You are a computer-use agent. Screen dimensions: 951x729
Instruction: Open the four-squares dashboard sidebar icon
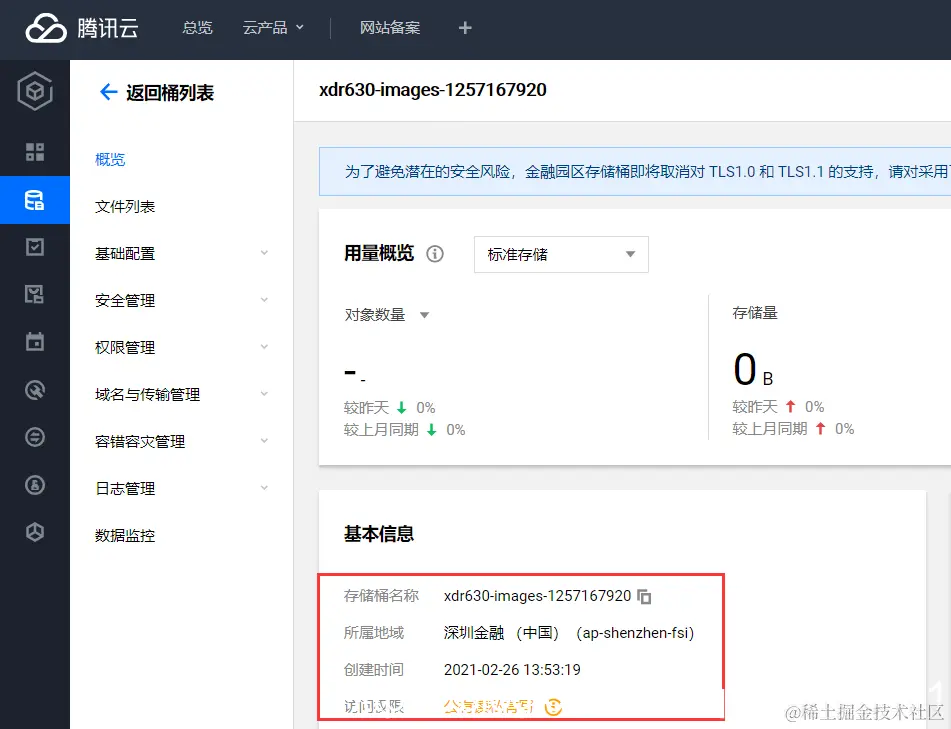click(35, 152)
